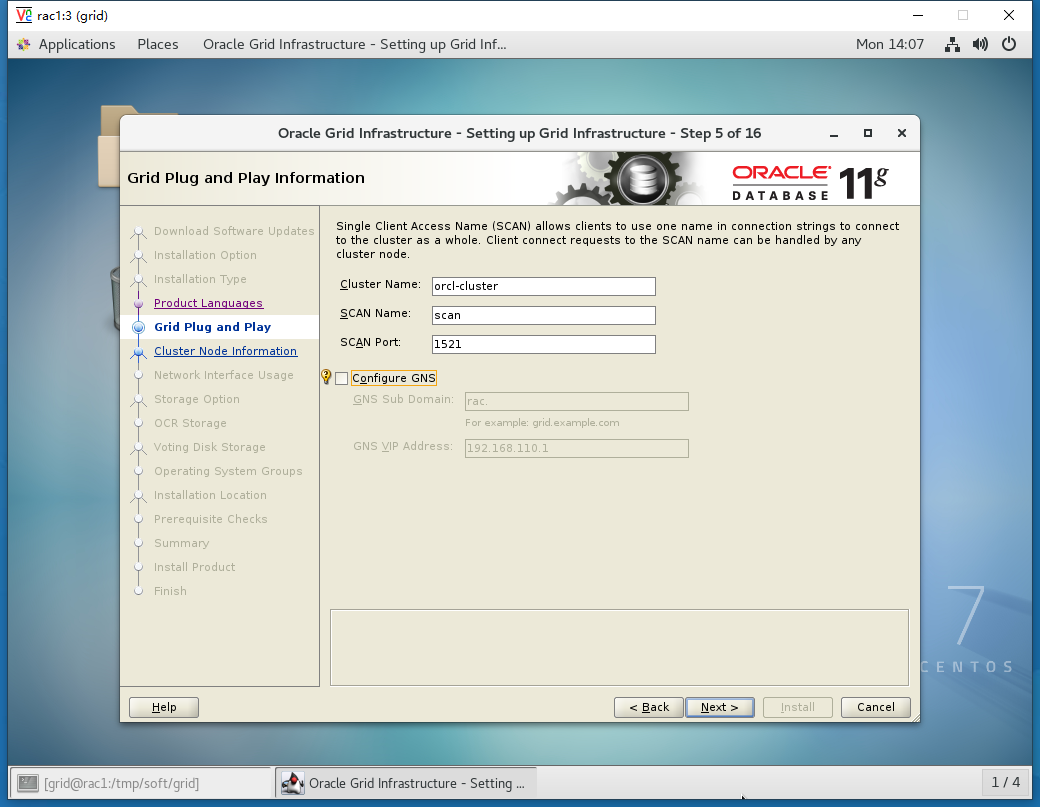Open the Product Languages step link

point(208,303)
